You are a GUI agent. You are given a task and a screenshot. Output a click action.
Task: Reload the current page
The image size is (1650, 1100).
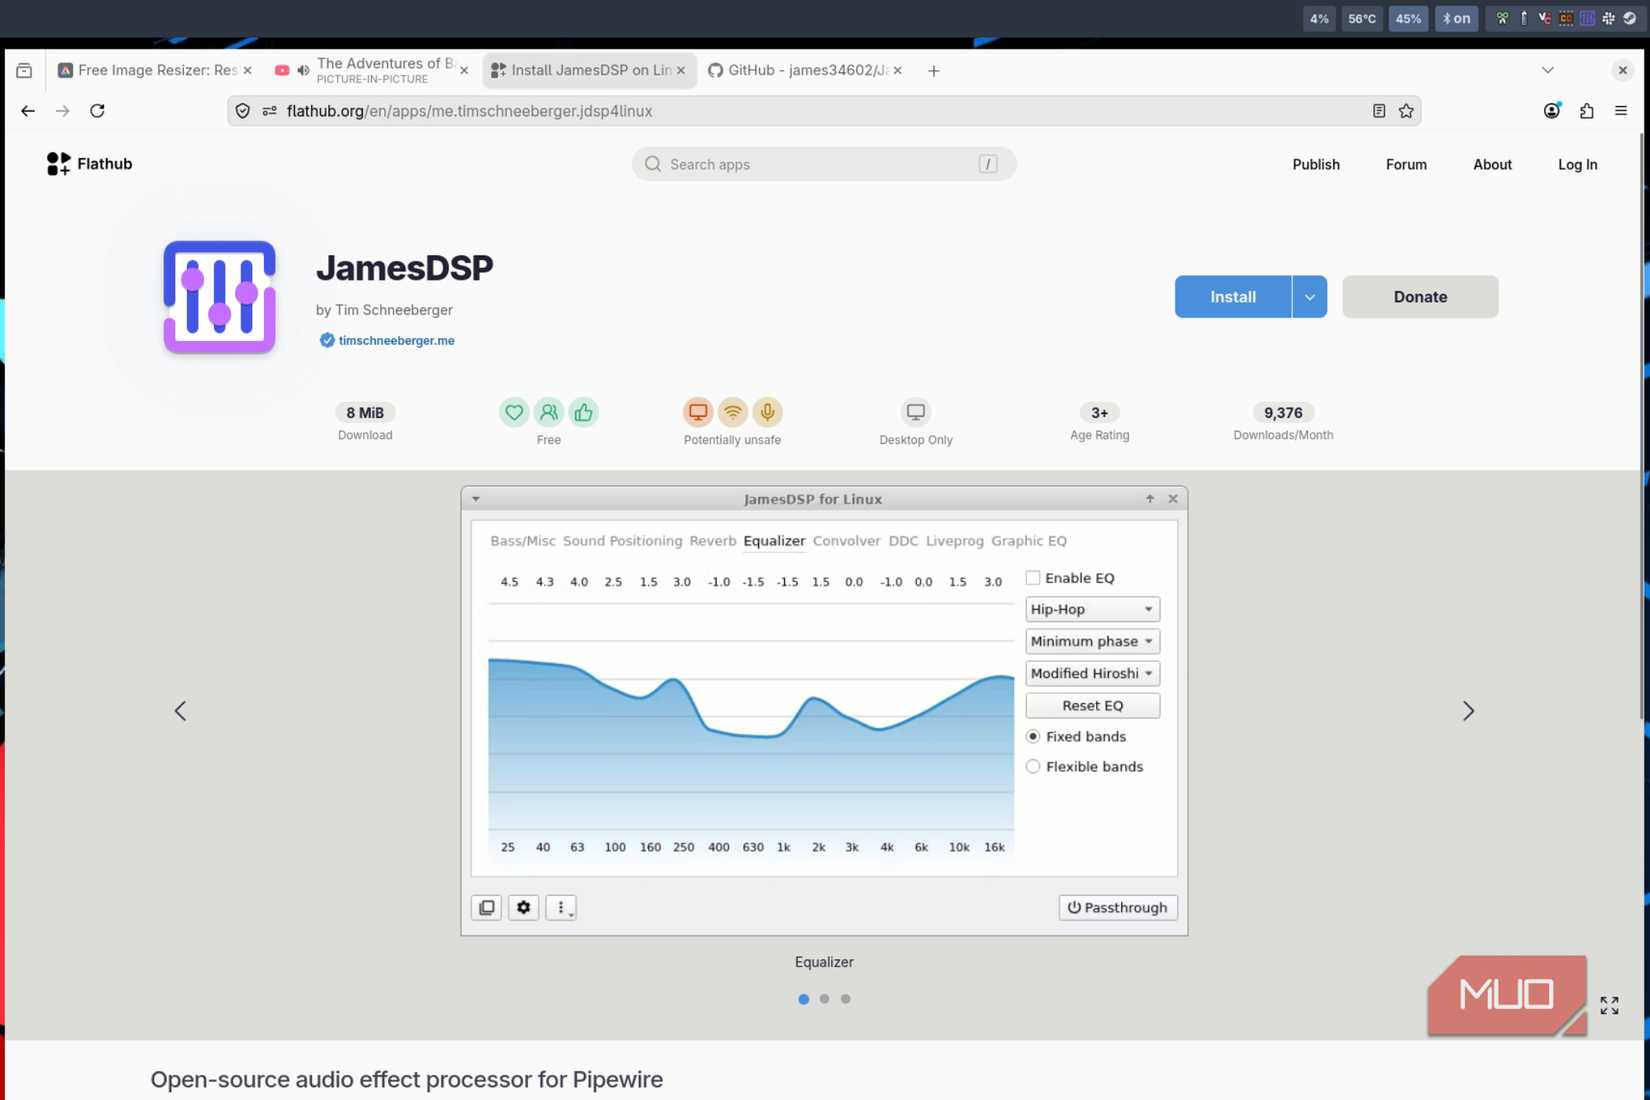point(97,111)
